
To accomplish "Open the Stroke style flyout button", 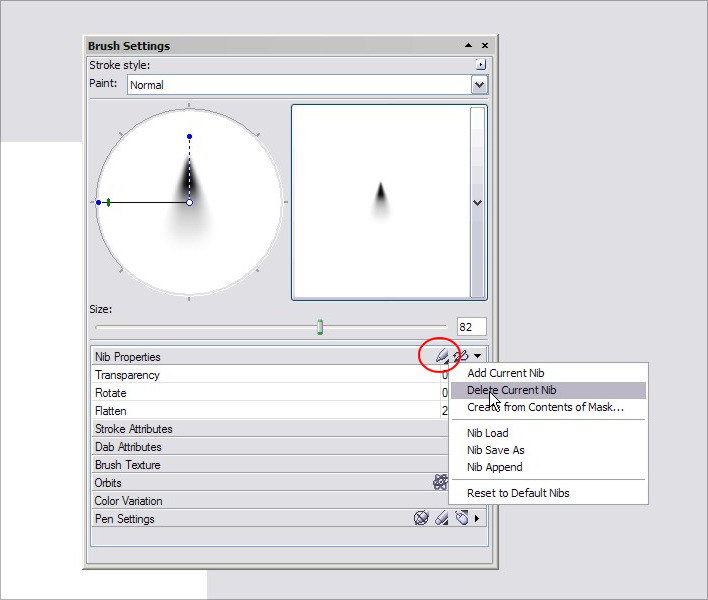I will pyautogui.click(x=481, y=65).
